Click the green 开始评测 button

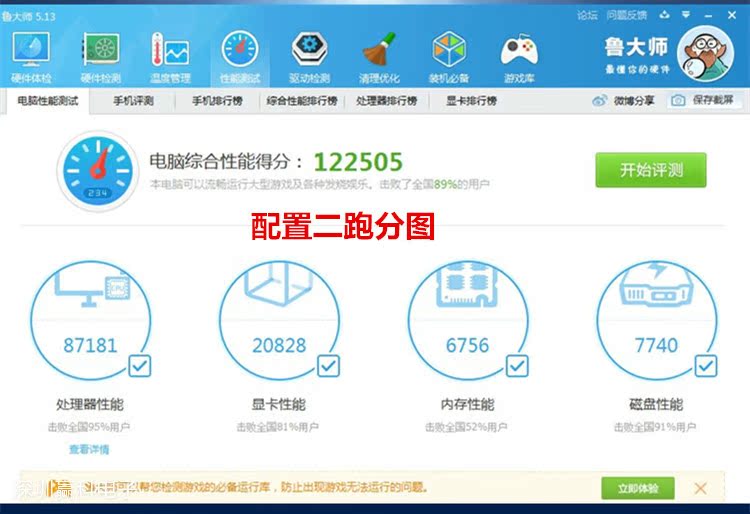point(651,170)
